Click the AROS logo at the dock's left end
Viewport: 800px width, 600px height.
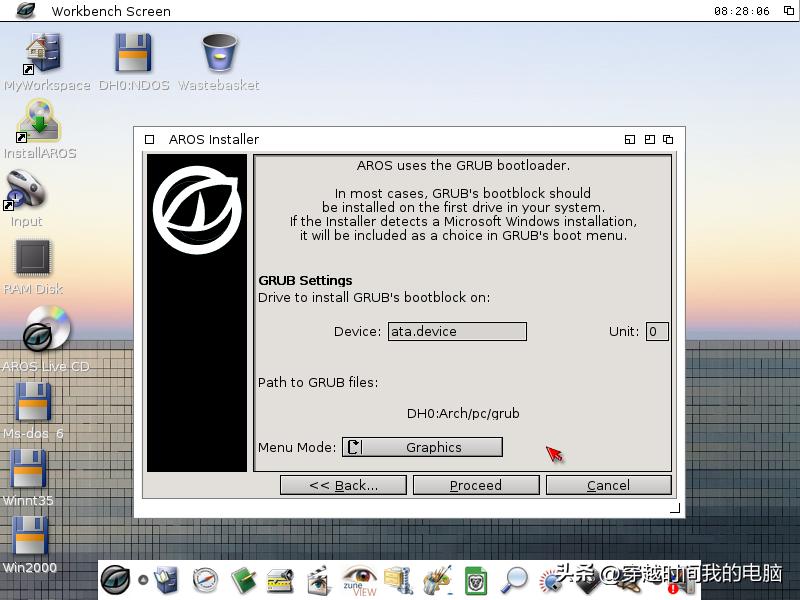[x=114, y=578]
